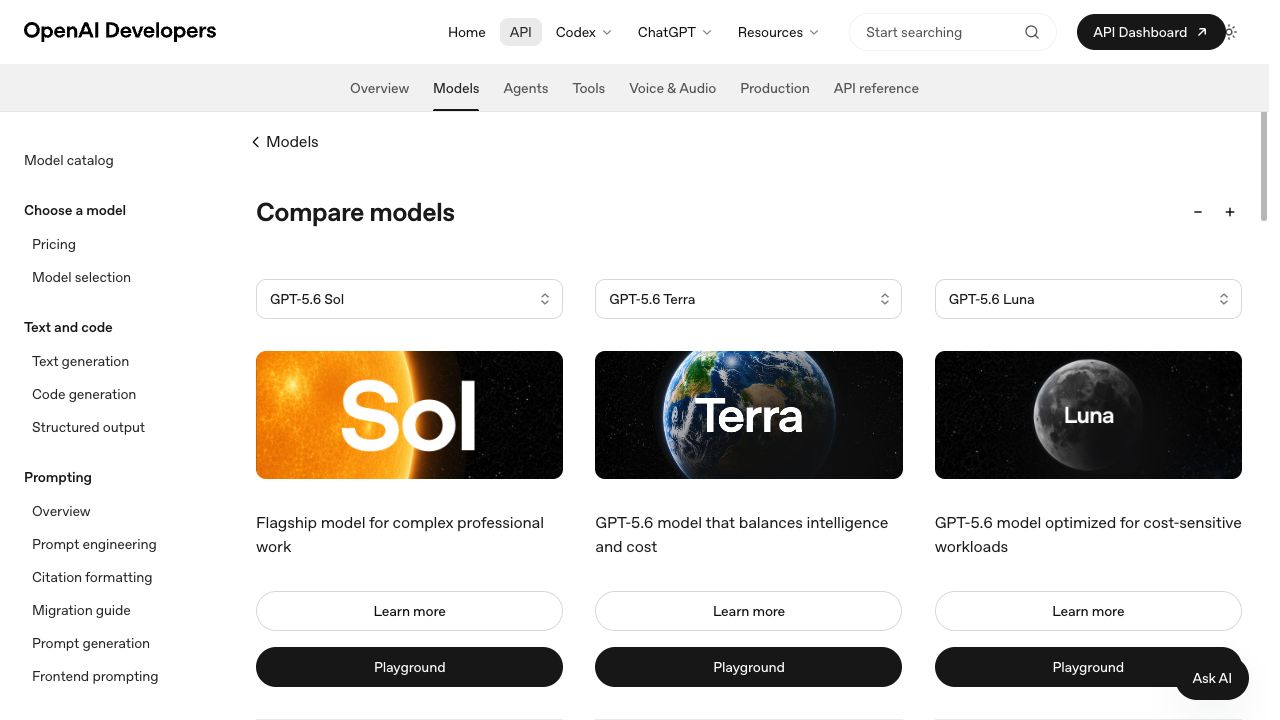This screenshot has height=720, width=1280.
Task: Switch to the Tools tab
Action: [x=589, y=88]
